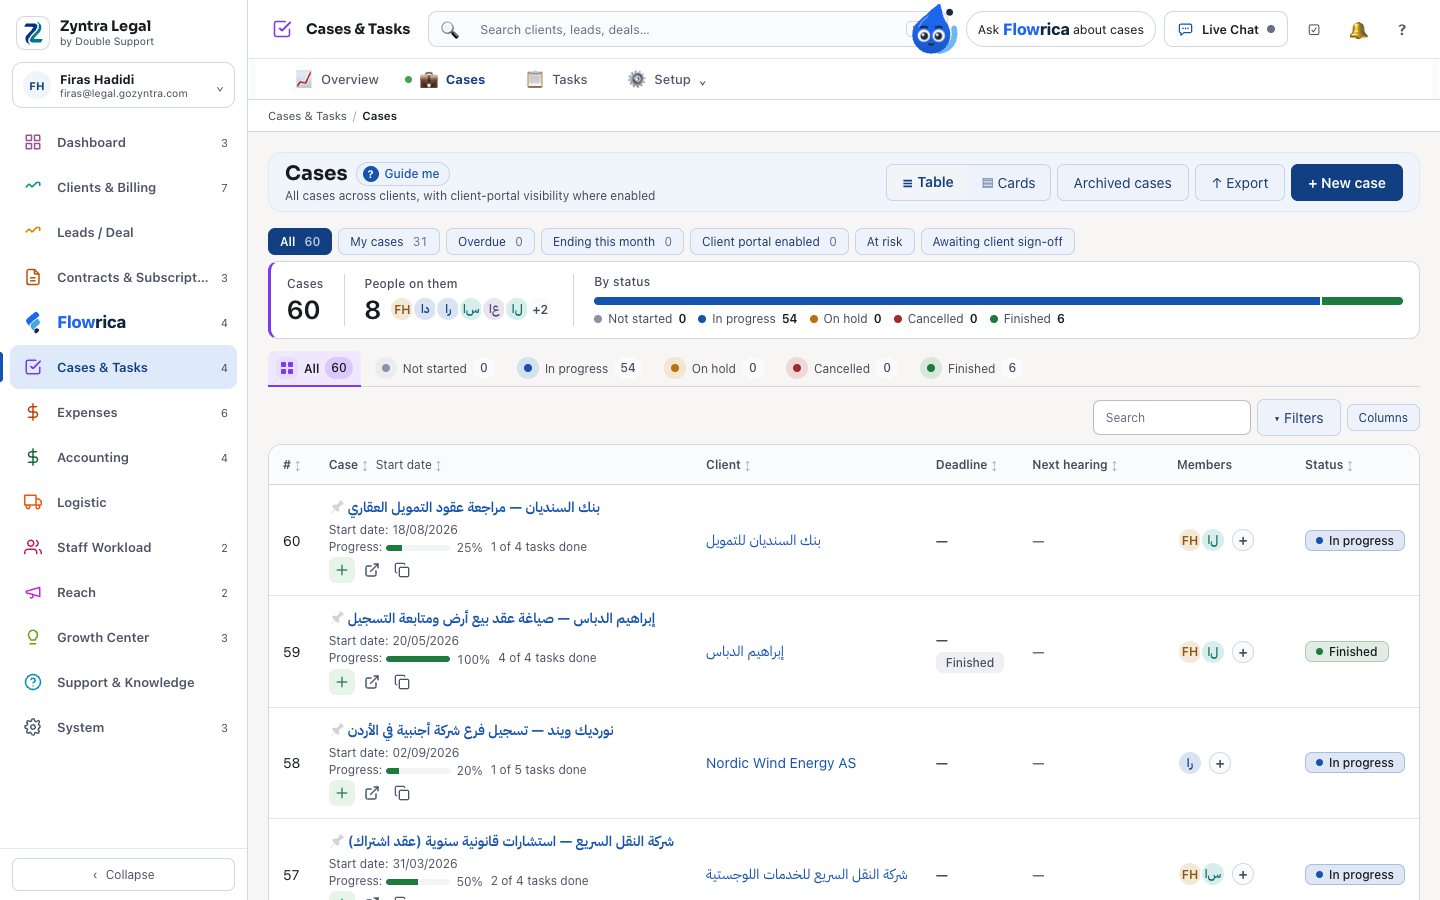Toggle Ending this month filter chip
This screenshot has width=1440, height=900.
[x=612, y=242]
